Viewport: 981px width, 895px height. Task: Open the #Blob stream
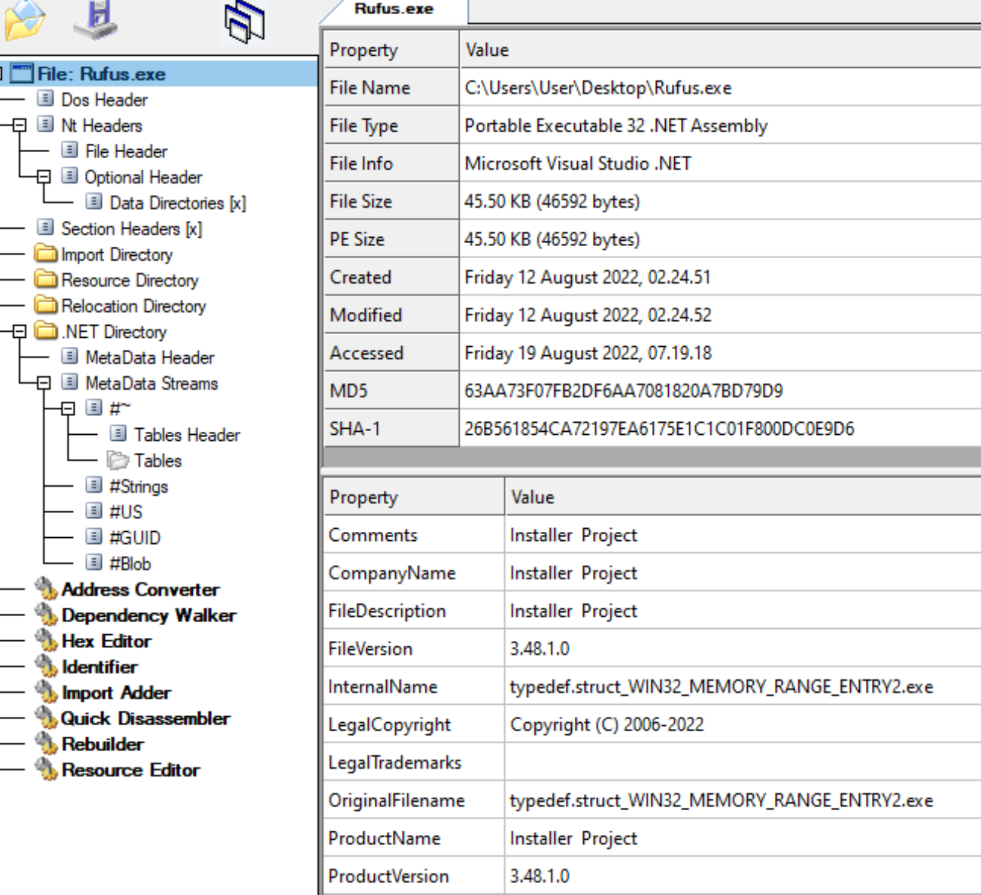130,564
